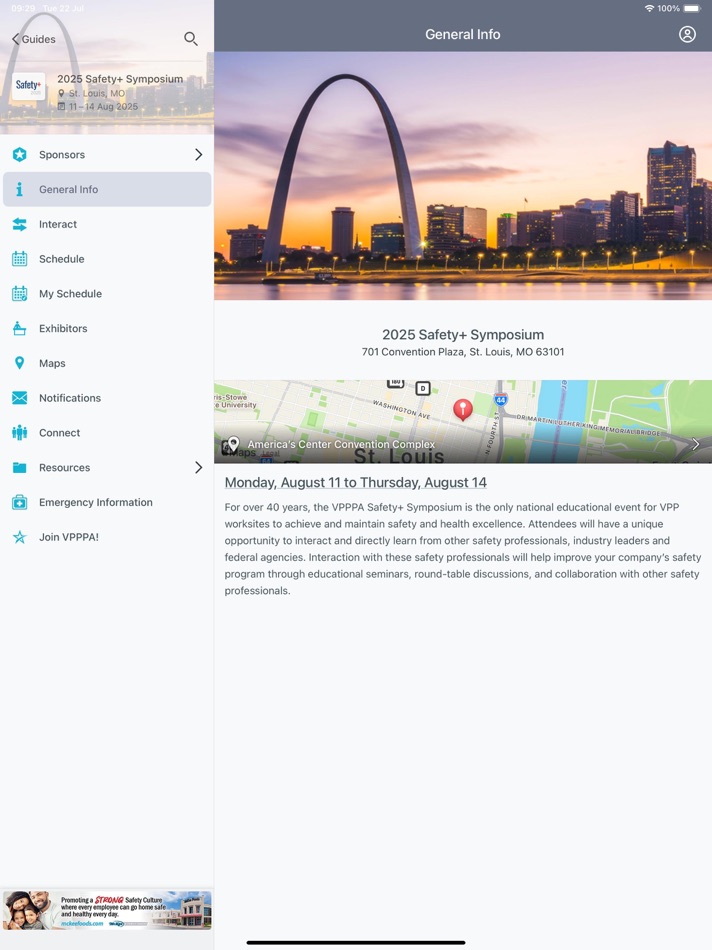
Task: Go back to Guides
Action: [x=34, y=39]
